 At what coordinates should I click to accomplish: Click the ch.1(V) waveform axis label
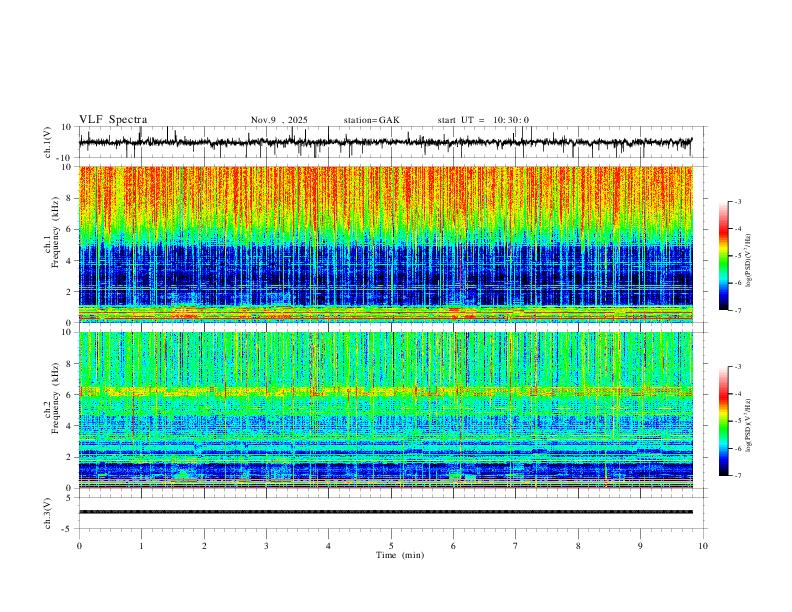tap(48, 142)
